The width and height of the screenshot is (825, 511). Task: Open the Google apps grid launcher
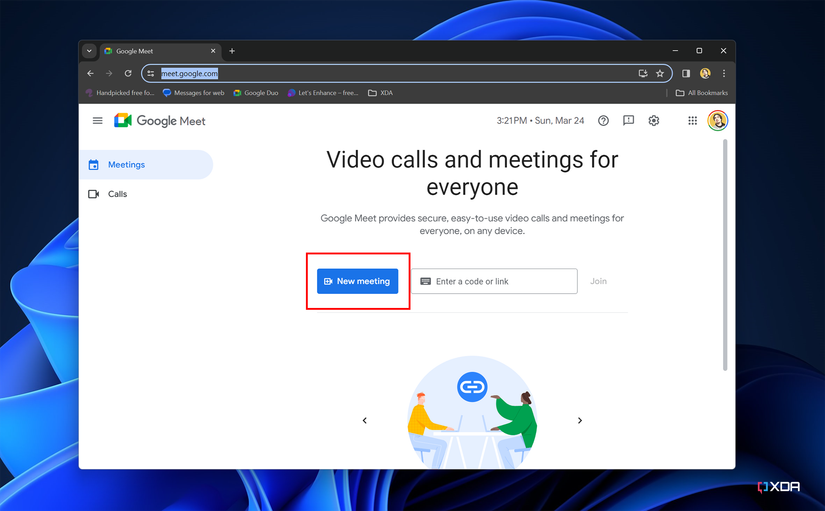pos(692,121)
